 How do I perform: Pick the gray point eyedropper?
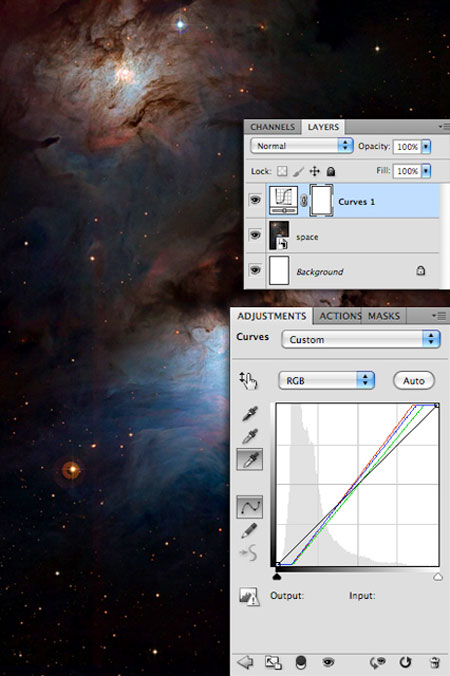(x=250, y=436)
